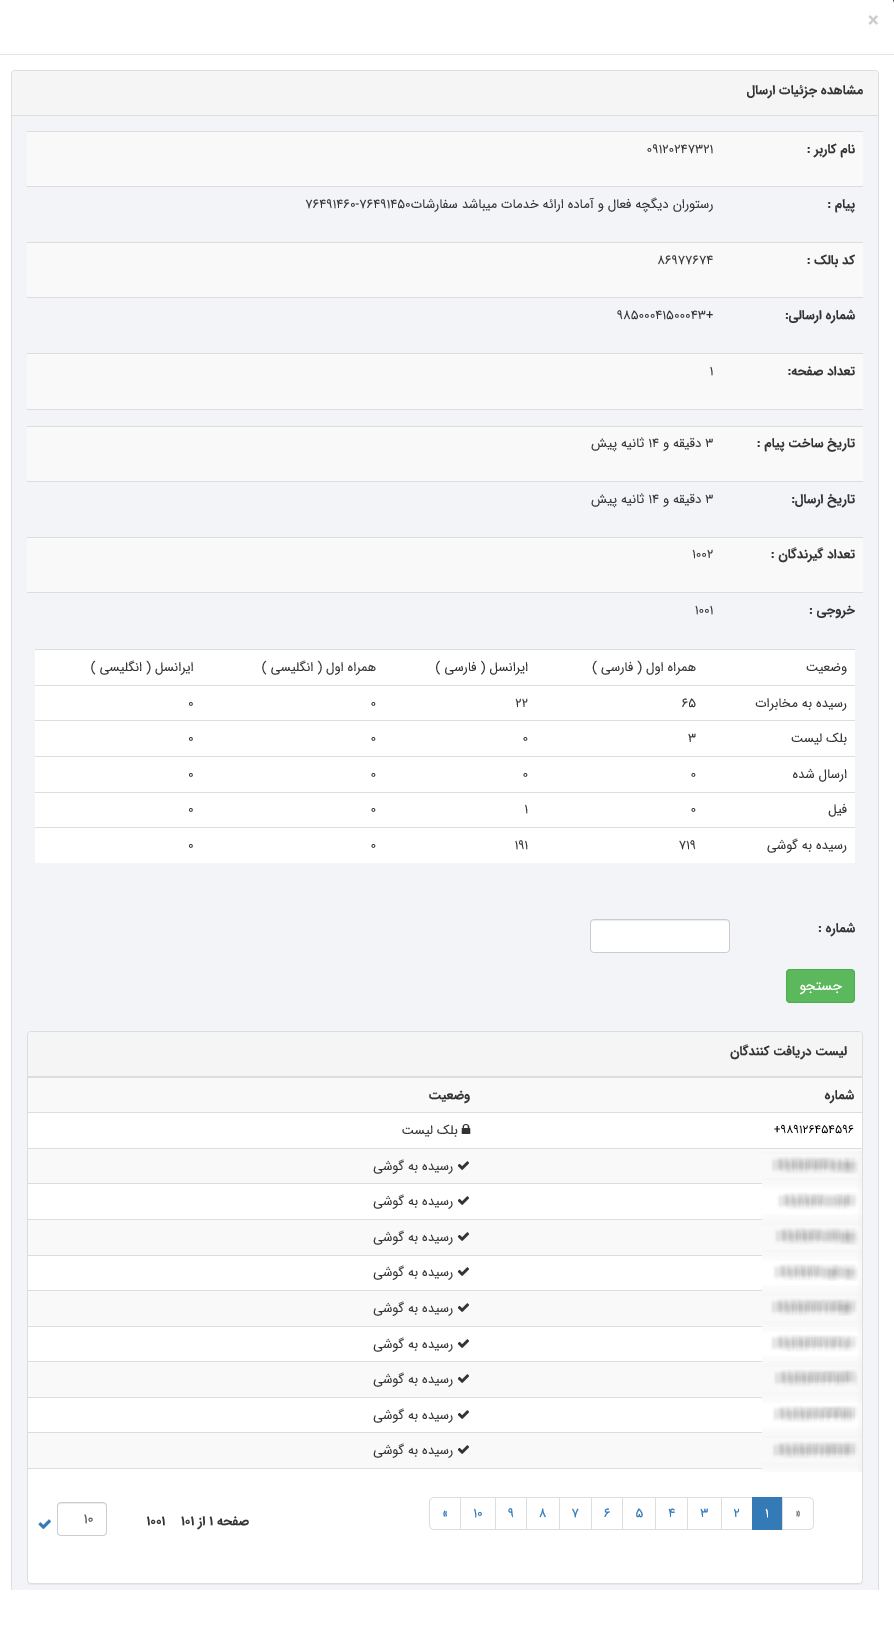The height and width of the screenshot is (1652, 894).
Task: Click previous pages arrow before page 1
Action: click(797, 1513)
